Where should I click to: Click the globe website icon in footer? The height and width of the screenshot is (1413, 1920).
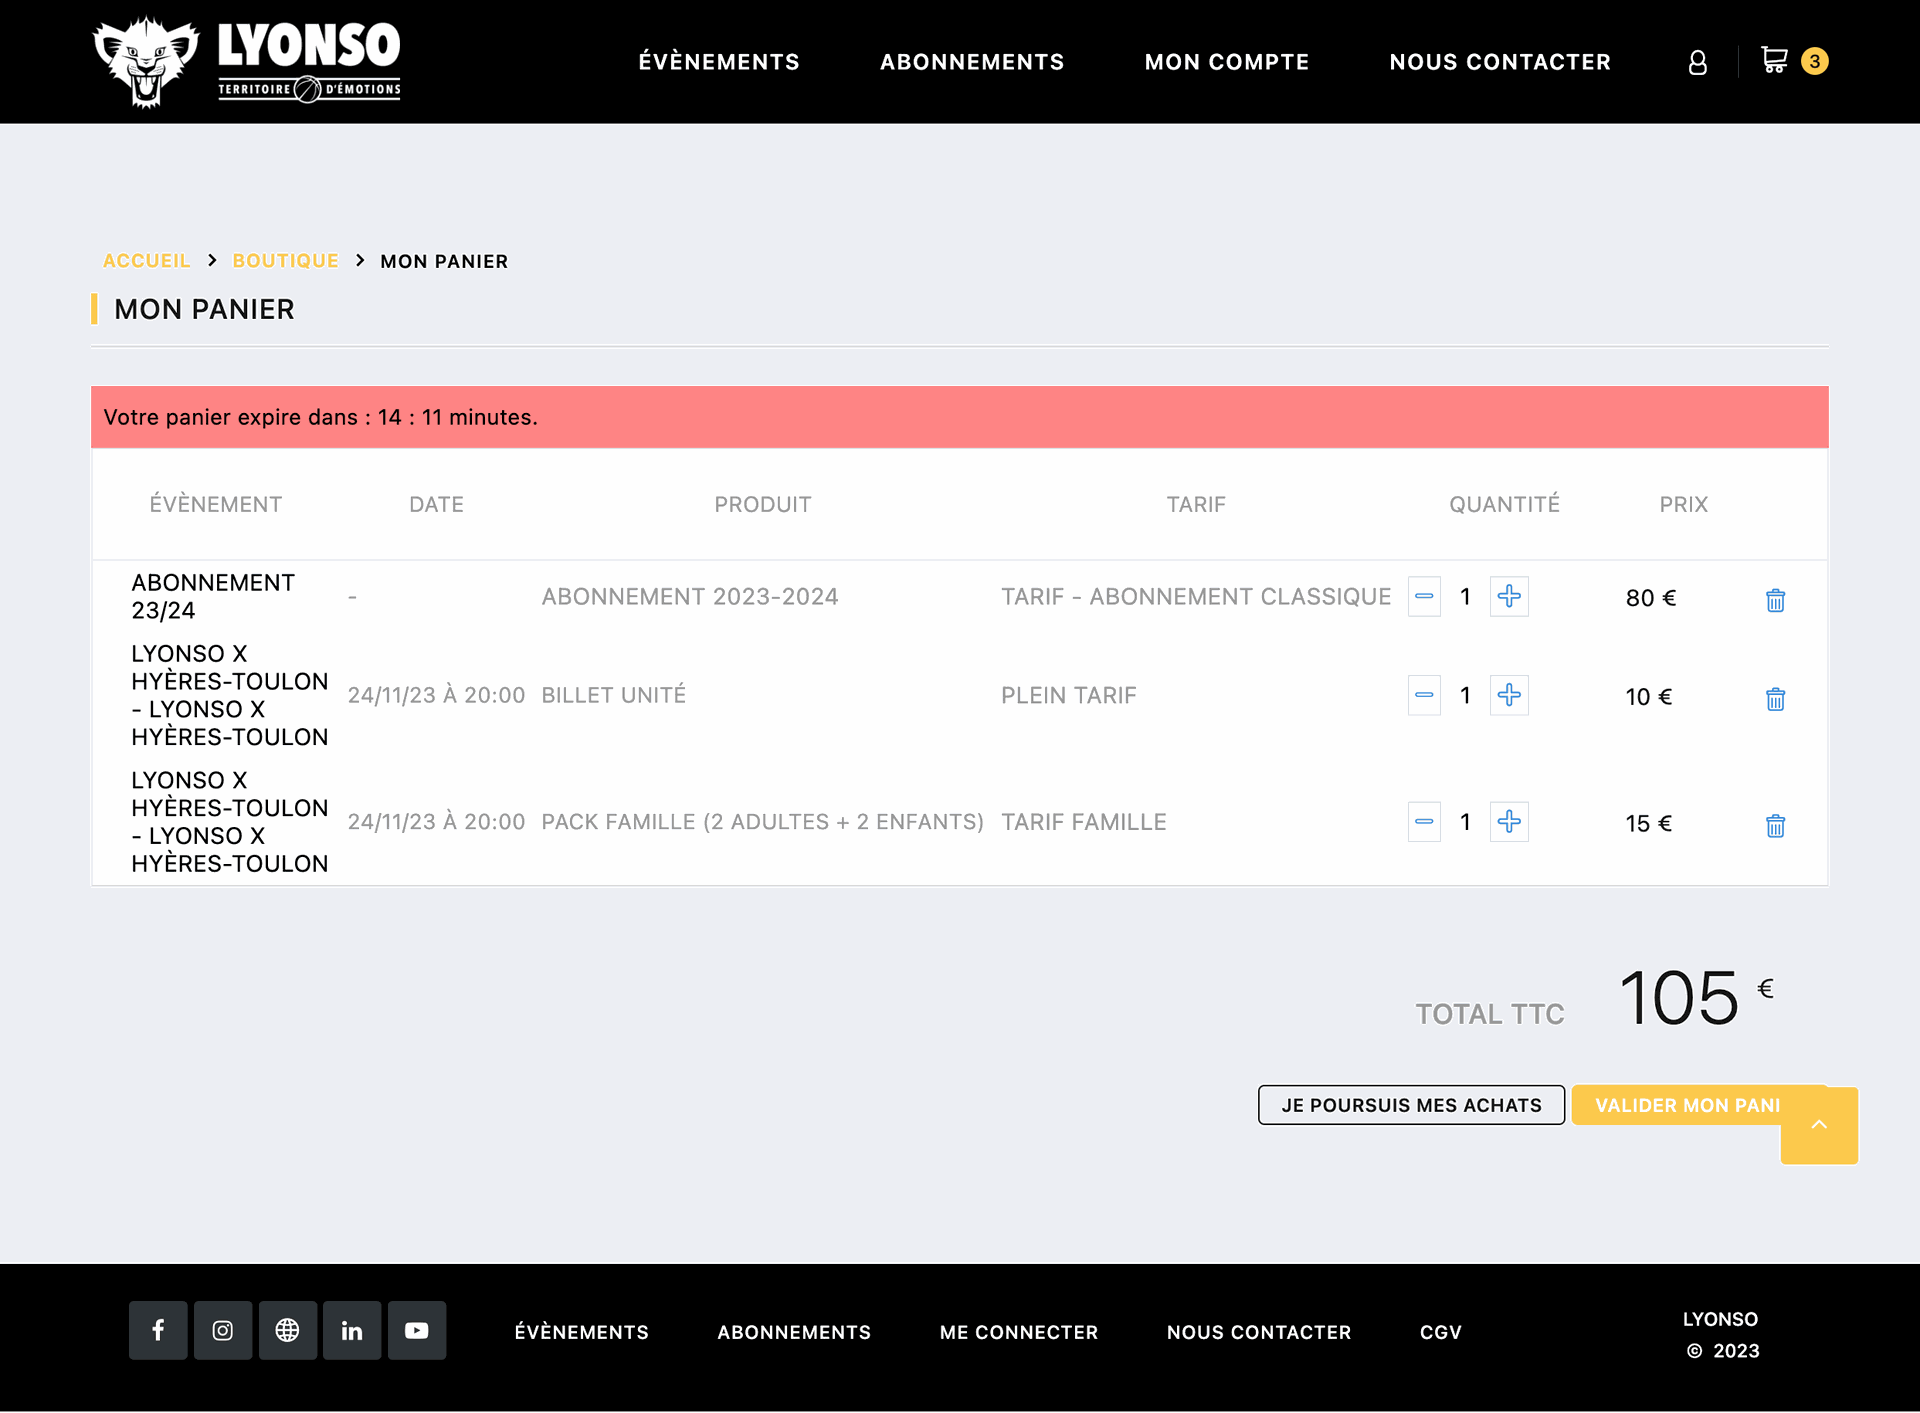[287, 1330]
